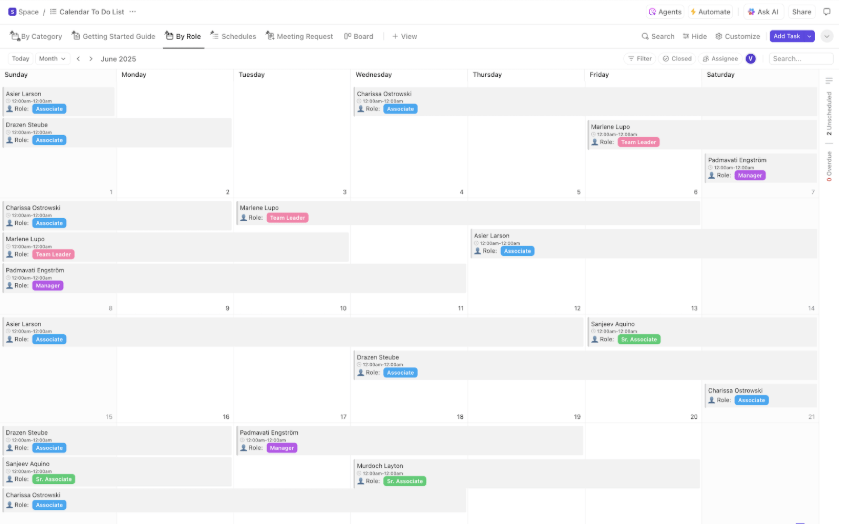
Task: Open Marlene Lupo task starting Tuesday June 10
Action: coord(468,213)
